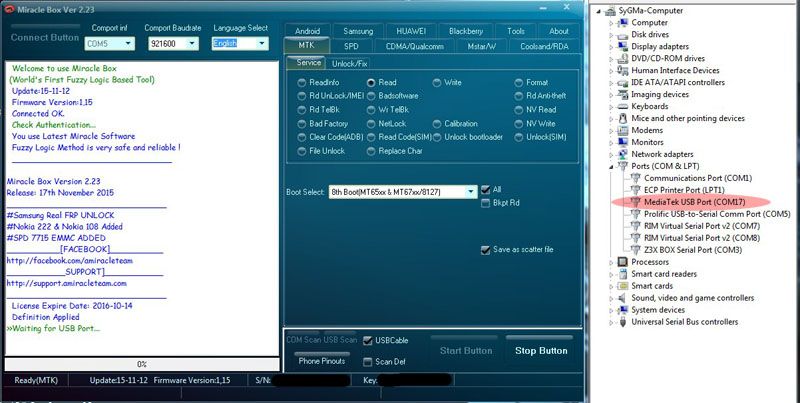
Task: Click the Sound, video and game controllers icon
Action: (x=622, y=298)
